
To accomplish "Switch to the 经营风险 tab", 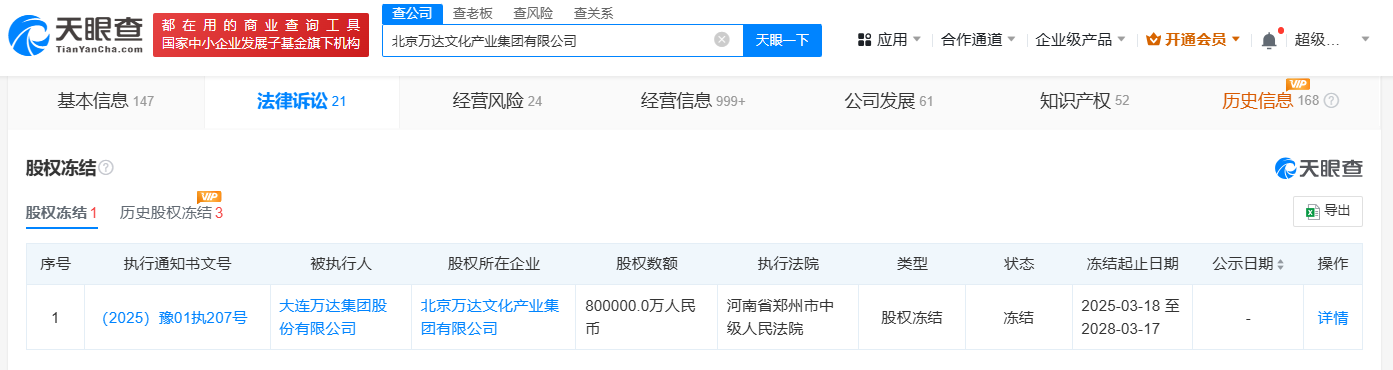I will pyautogui.click(x=497, y=101).
